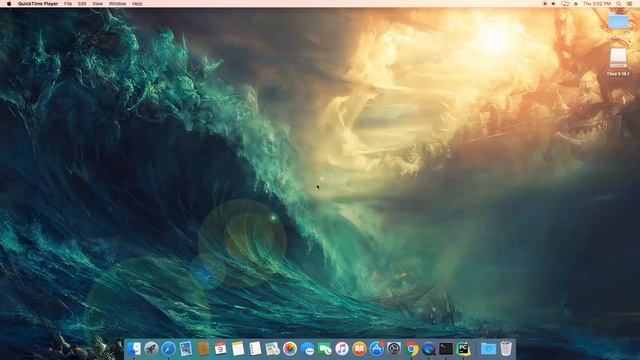The height and width of the screenshot is (360, 640).
Task: Open the File menu
Action: coord(68,4)
